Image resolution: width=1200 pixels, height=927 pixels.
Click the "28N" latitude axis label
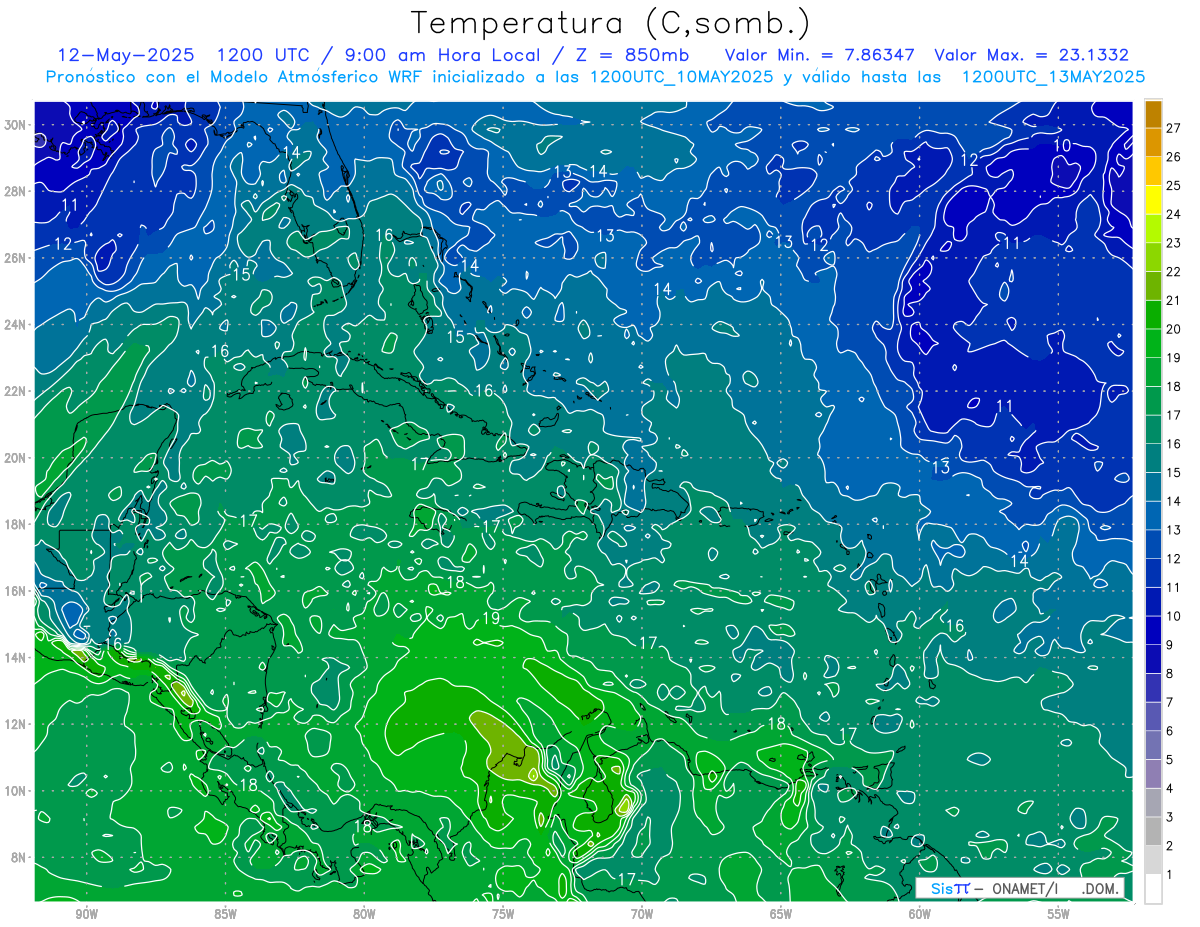click(15, 191)
